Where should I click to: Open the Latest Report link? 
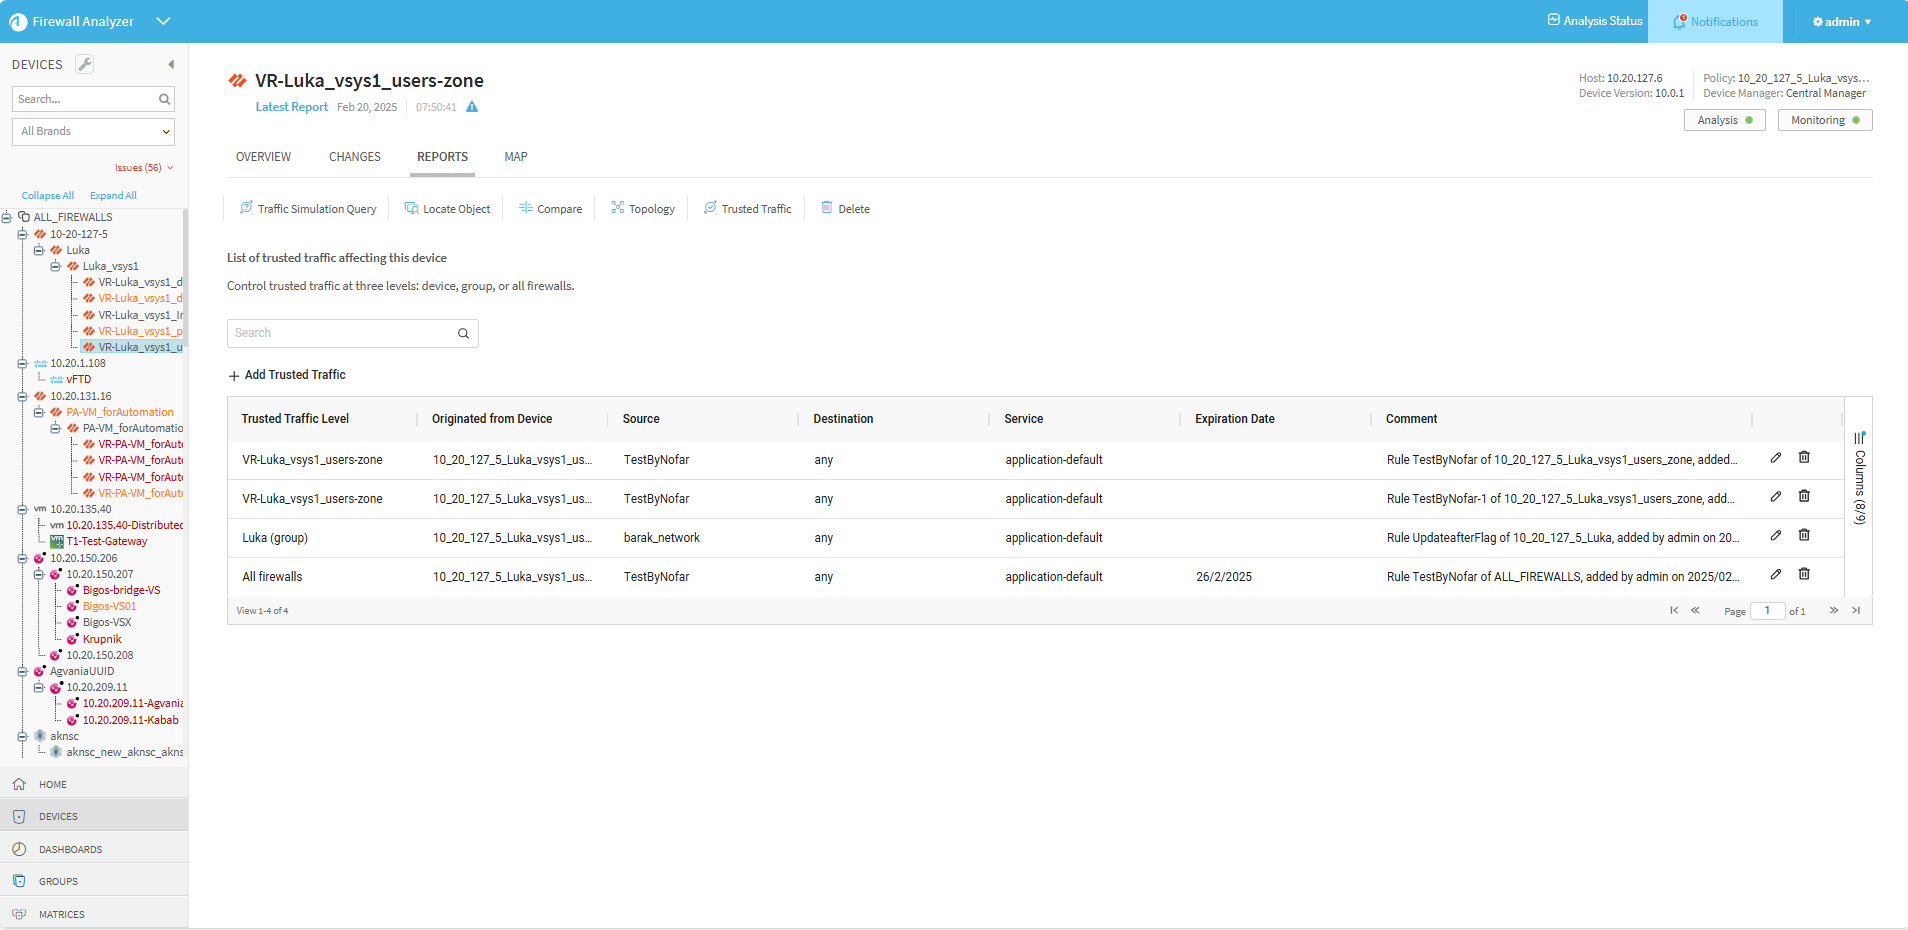[x=291, y=107]
